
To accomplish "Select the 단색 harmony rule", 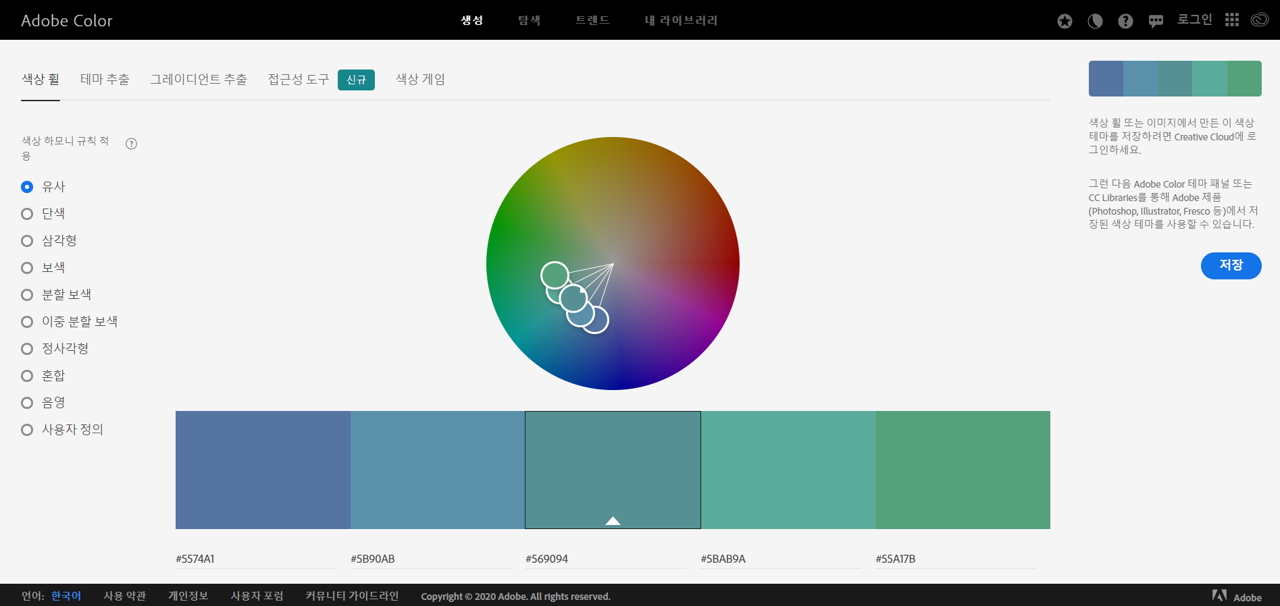I will click(x=44, y=214).
